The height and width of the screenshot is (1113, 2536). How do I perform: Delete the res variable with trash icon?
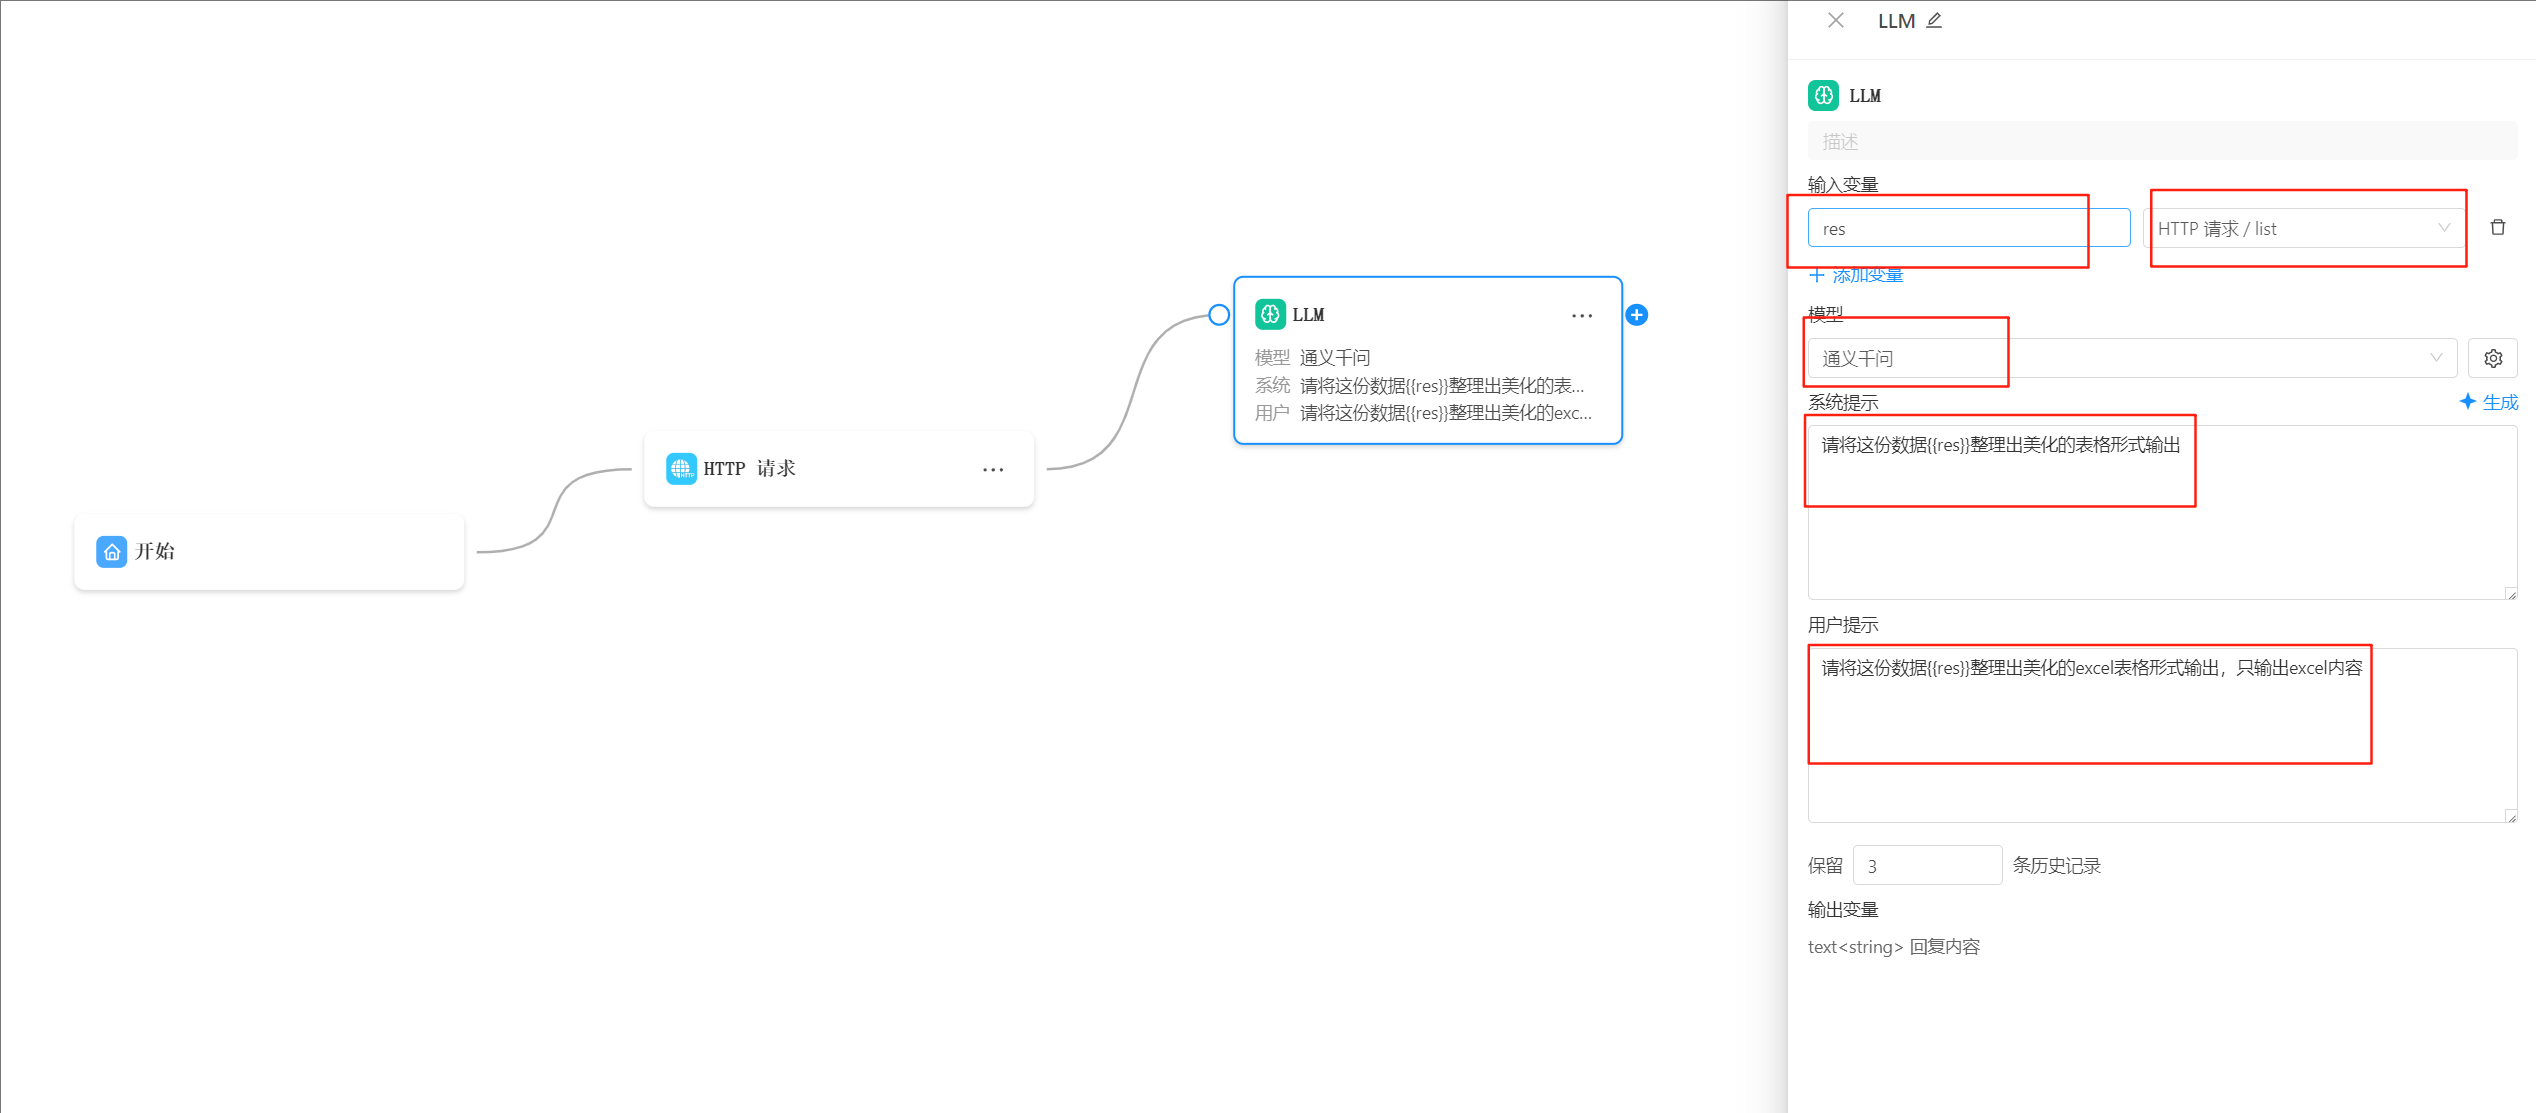pos(2498,227)
